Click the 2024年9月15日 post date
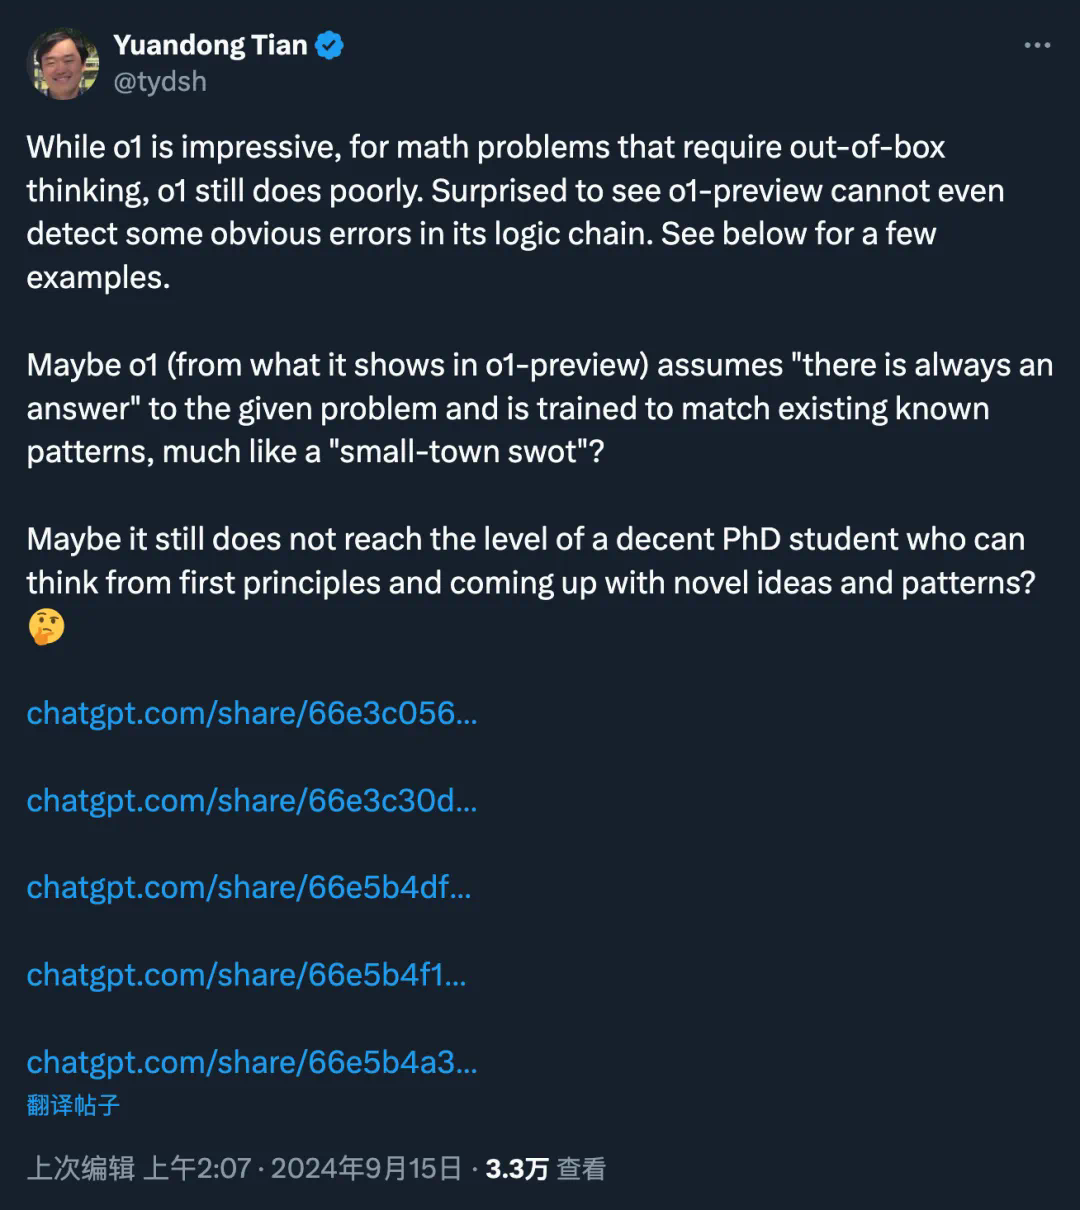Viewport: 1080px width, 1210px height. 366,1169
